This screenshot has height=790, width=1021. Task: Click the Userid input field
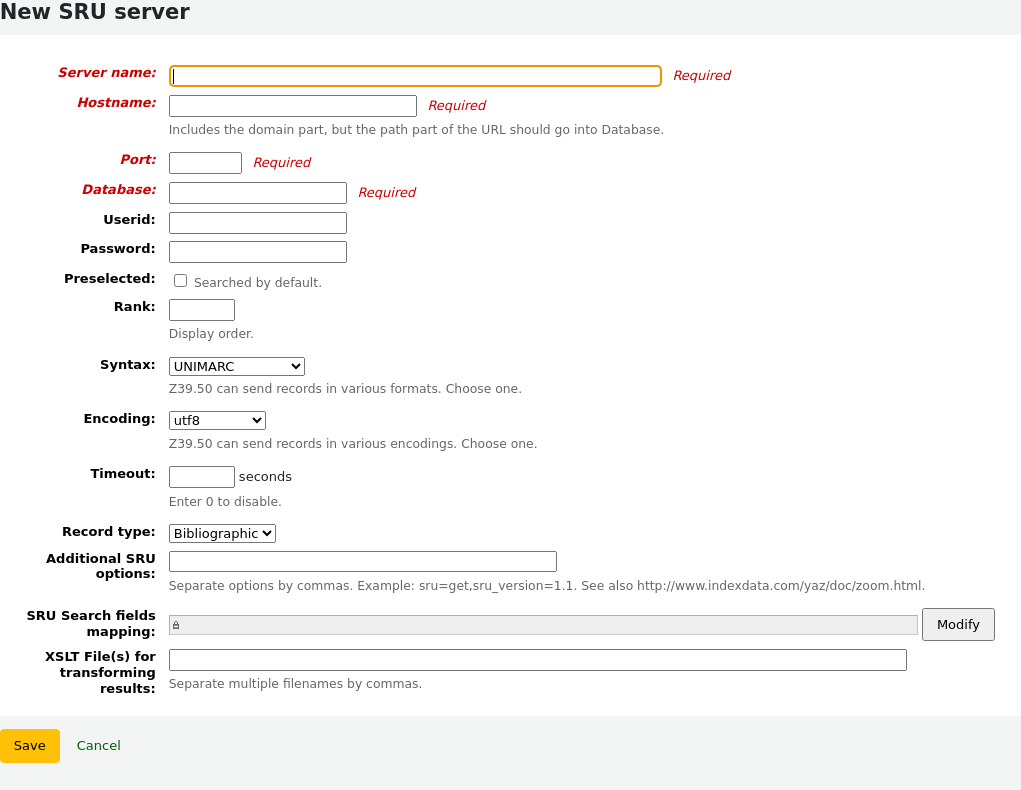coord(257,222)
